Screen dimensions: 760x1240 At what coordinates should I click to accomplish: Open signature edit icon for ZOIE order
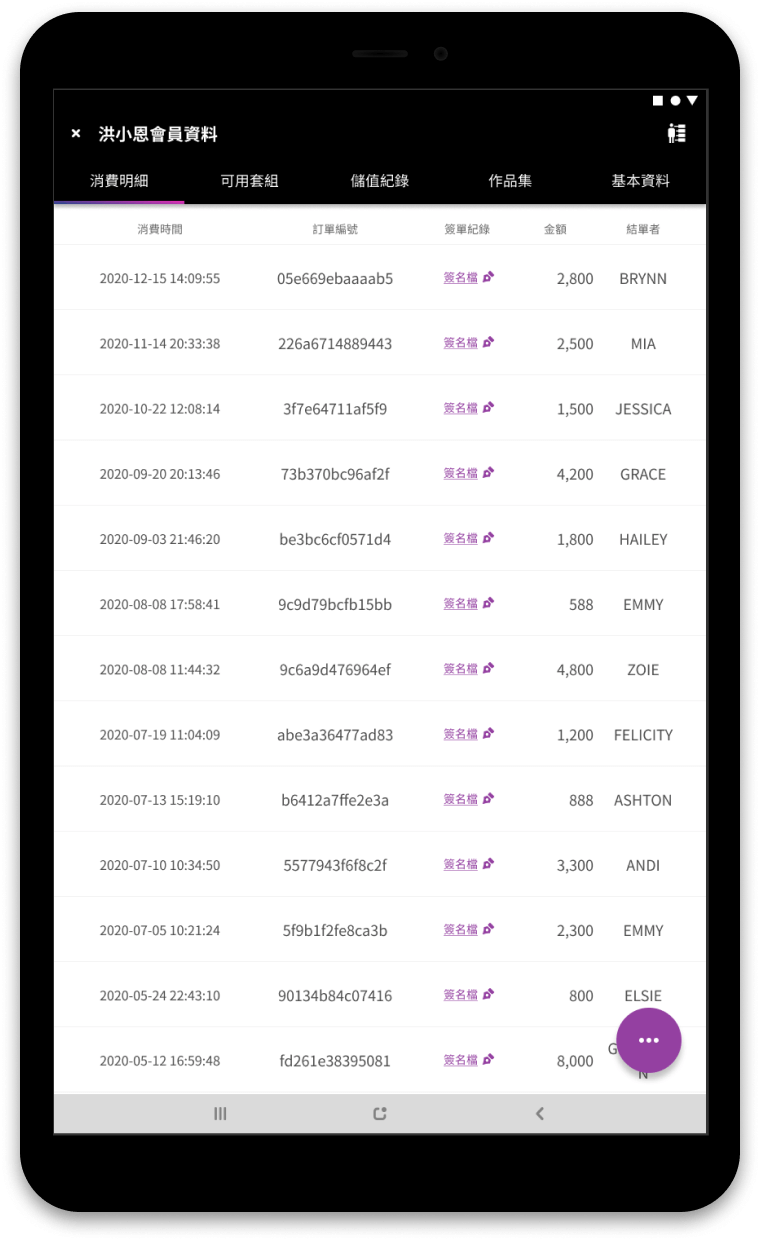coord(489,669)
